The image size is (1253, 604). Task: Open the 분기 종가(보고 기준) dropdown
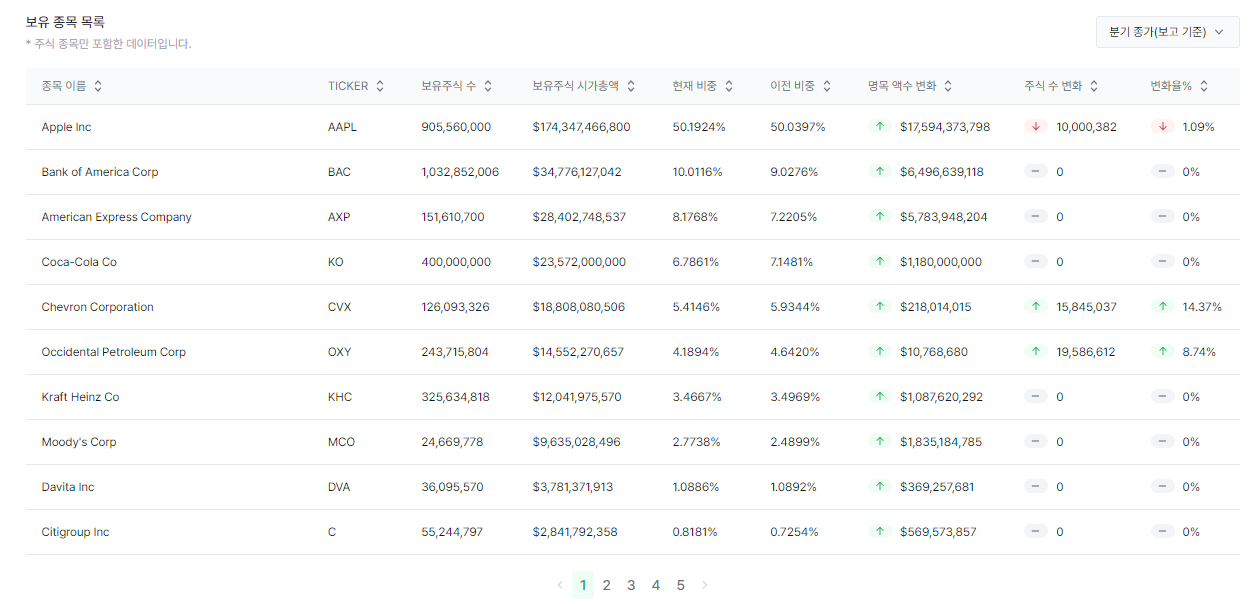point(1167,32)
